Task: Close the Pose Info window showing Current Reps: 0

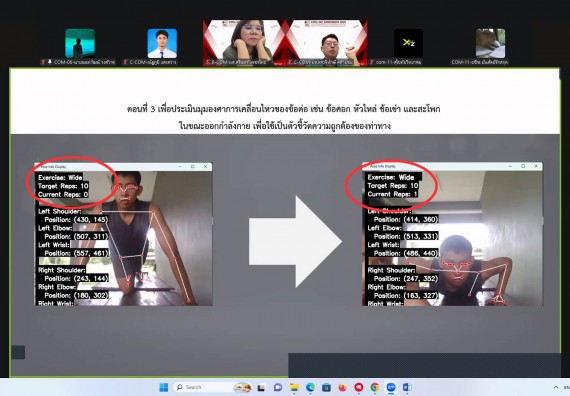Action: click(206, 167)
